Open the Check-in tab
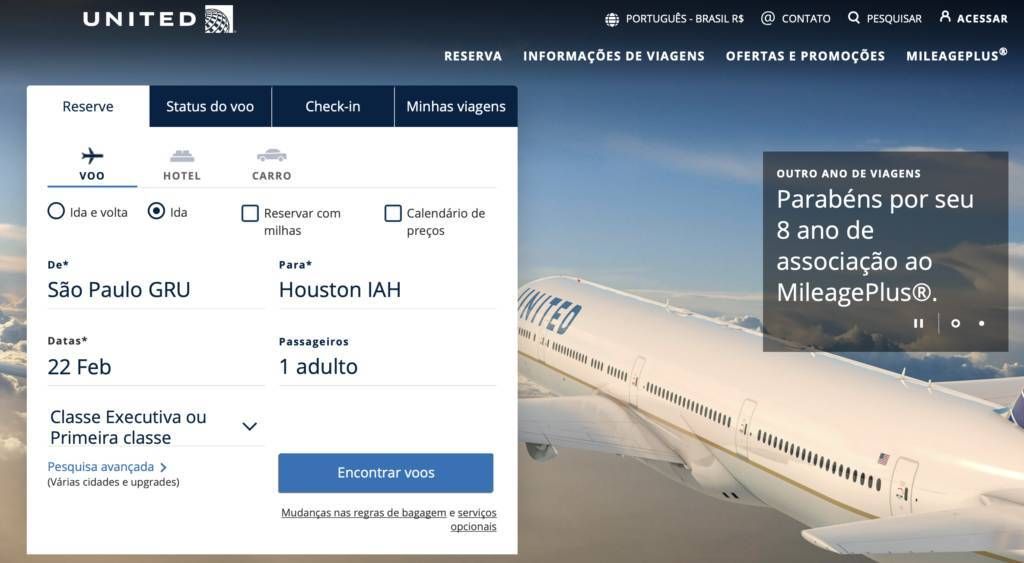This screenshot has width=1024, height=563. (x=333, y=106)
